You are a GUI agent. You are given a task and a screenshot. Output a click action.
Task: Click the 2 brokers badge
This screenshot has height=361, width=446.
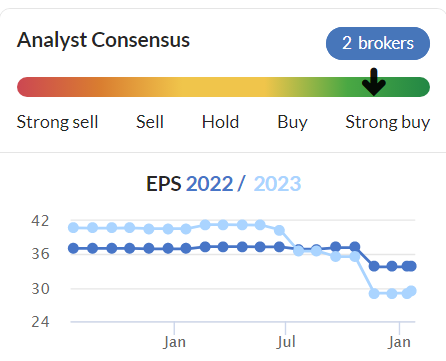pyautogui.click(x=378, y=43)
